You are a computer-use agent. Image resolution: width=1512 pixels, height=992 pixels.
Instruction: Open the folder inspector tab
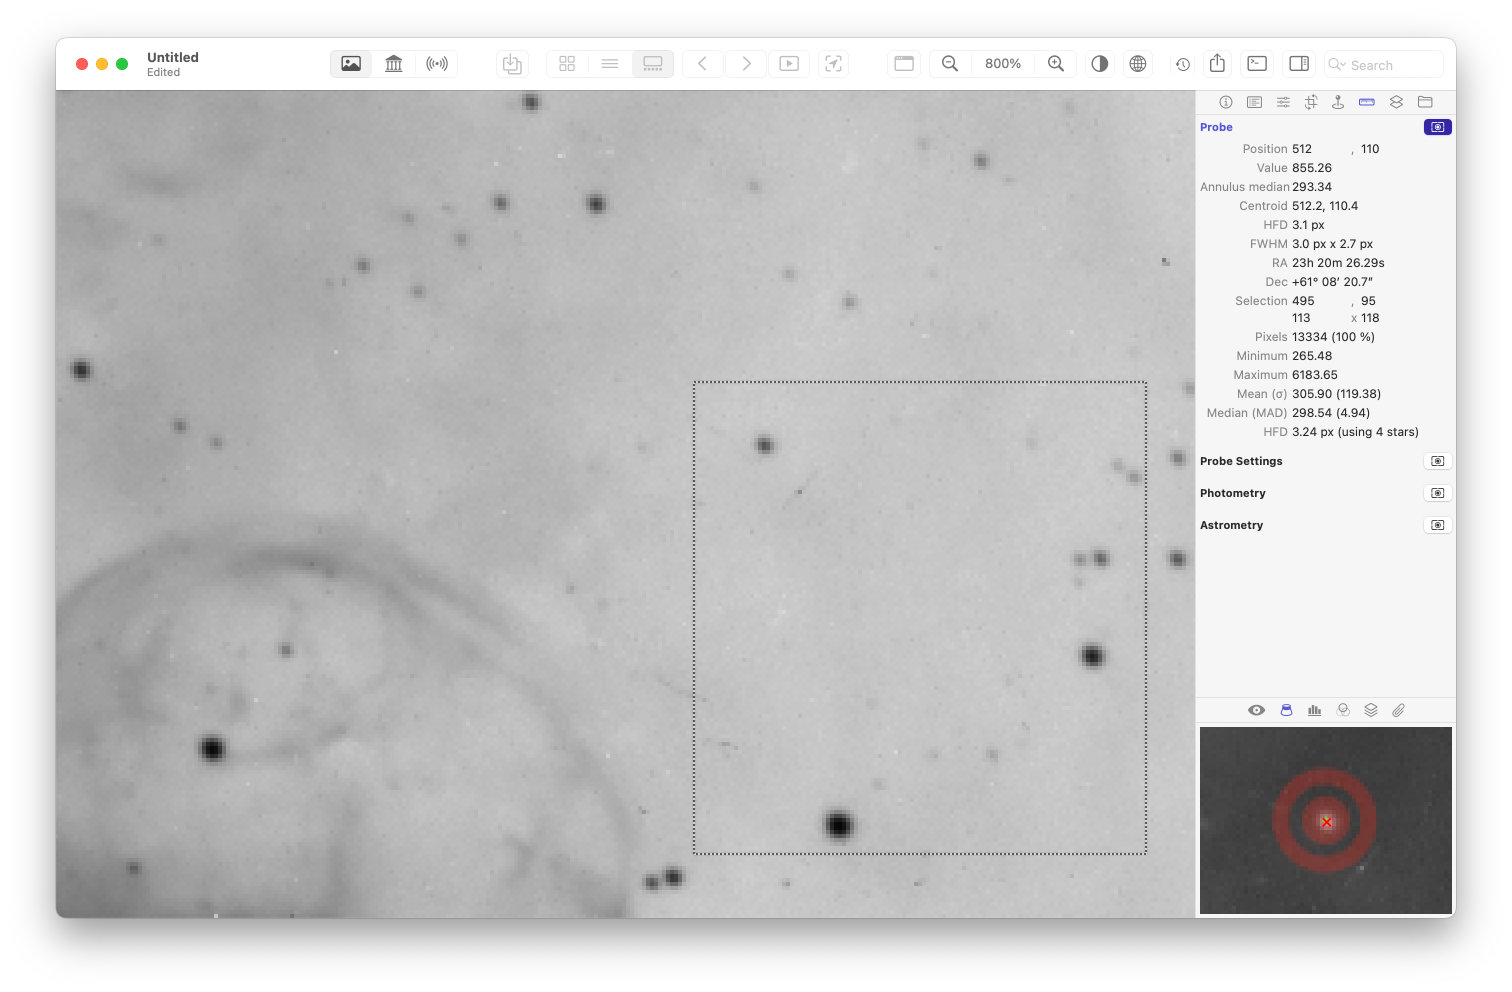tap(1425, 102)
